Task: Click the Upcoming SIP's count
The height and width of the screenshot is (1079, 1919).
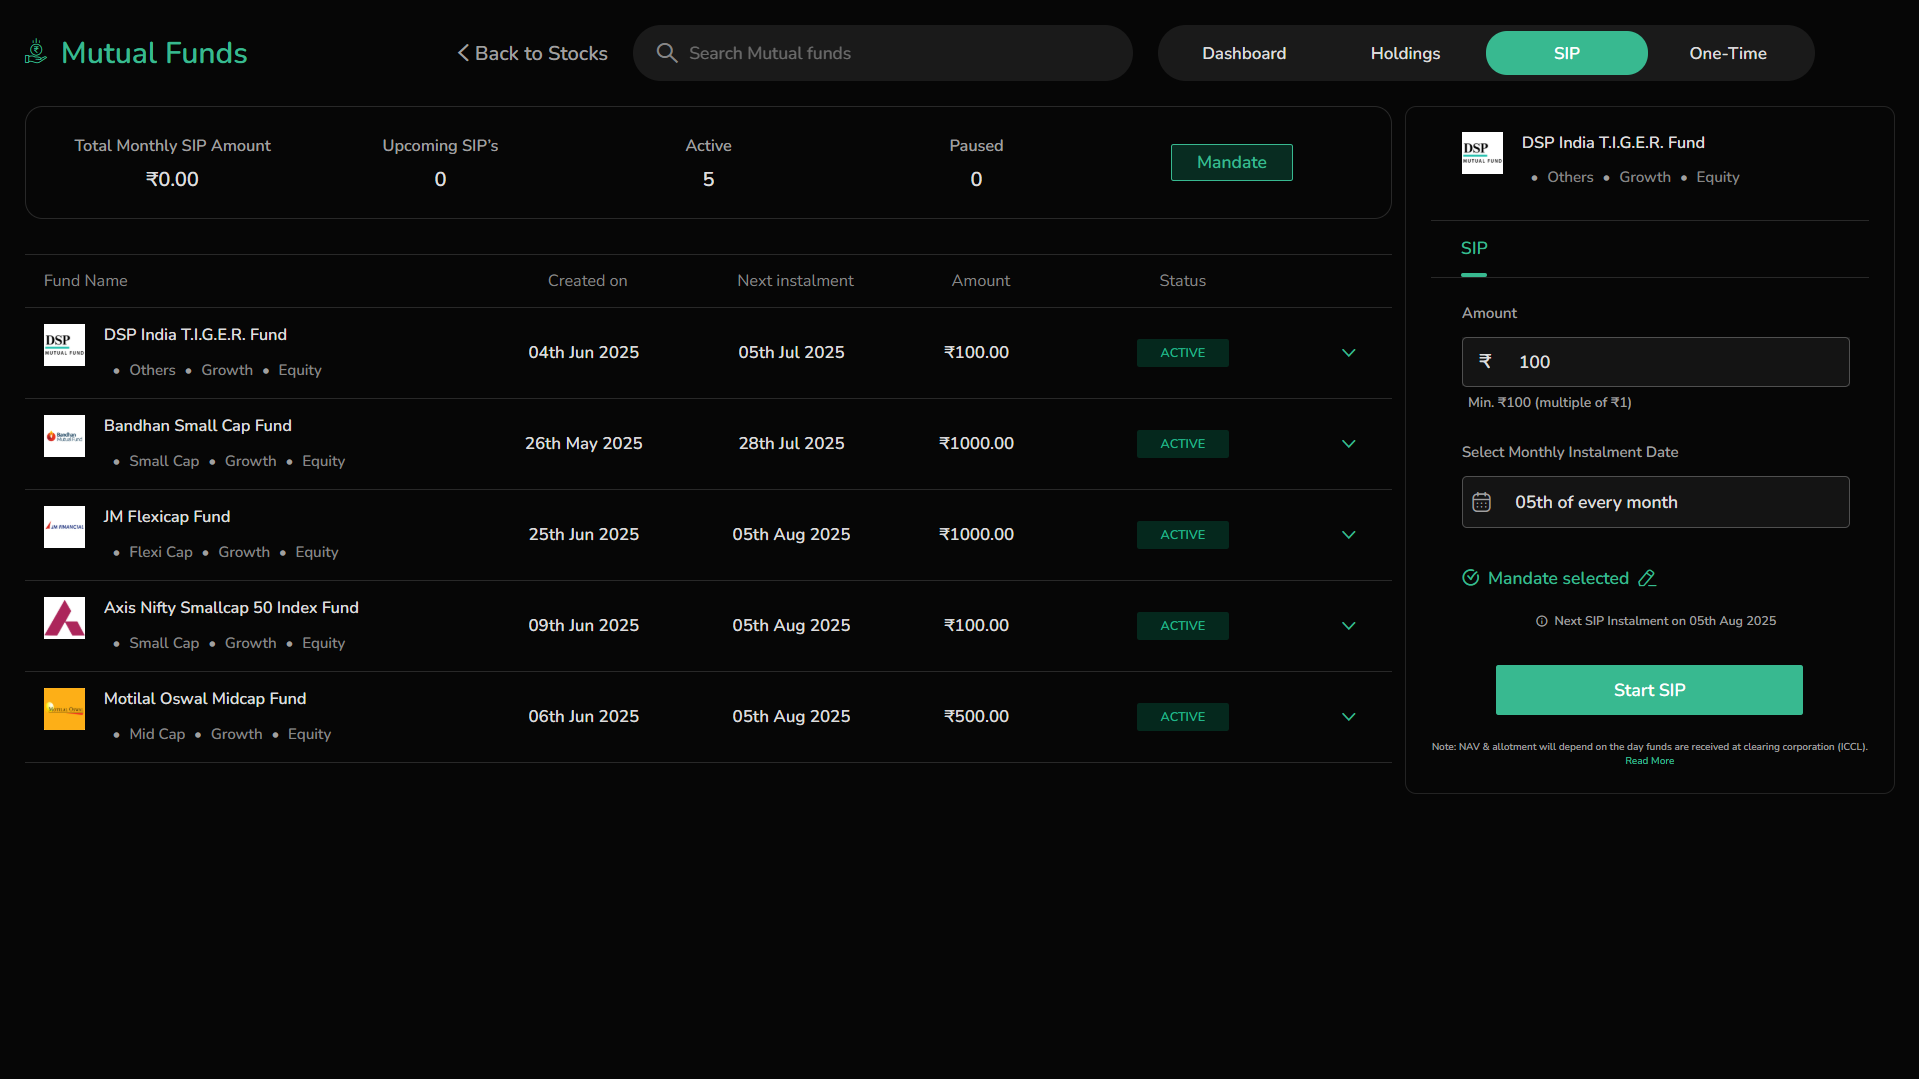Action: click(440, 179)
